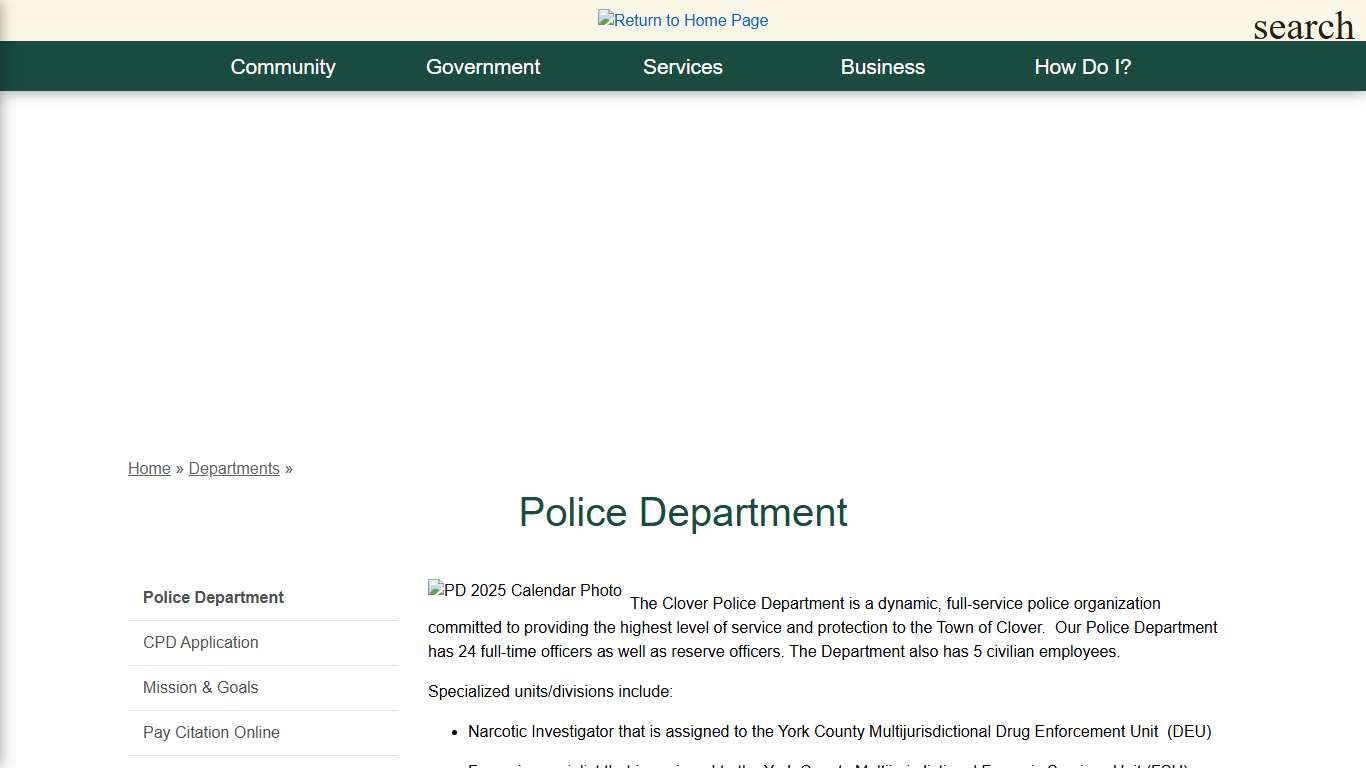
Task: Open Departments from the breadcrumb trail
Action: click(x=234, y=468)
